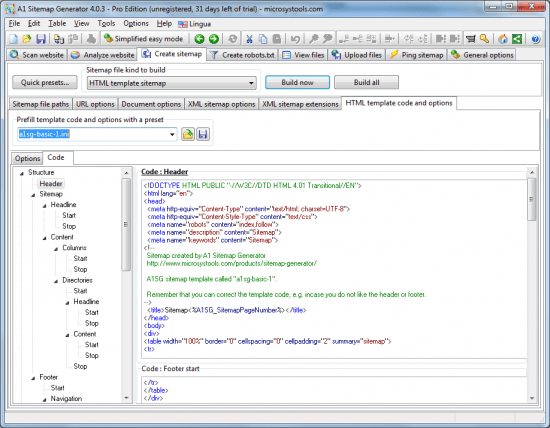Click inside the Header code editor
Viewport: 550px width, 428px height.
[x=334, y=269]
